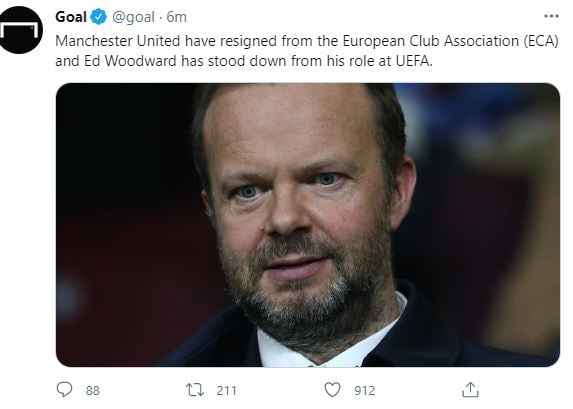Image resolution: width=573 pixels, height=409 pixels.
Task: Click the blue verified badge
Action: click(x=98, y=17)
